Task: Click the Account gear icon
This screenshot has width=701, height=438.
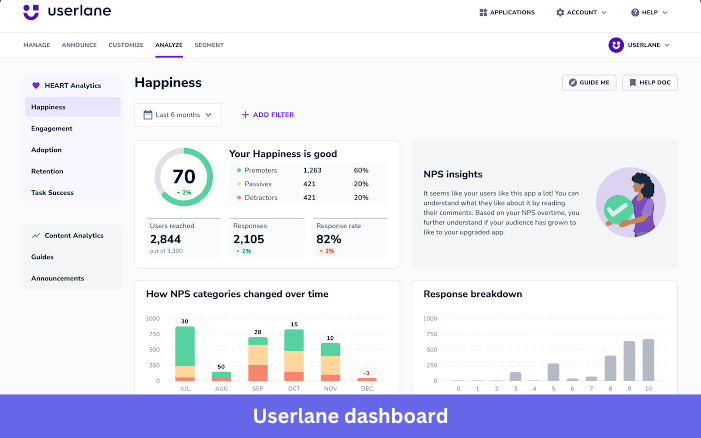Action: pos(560,13)
